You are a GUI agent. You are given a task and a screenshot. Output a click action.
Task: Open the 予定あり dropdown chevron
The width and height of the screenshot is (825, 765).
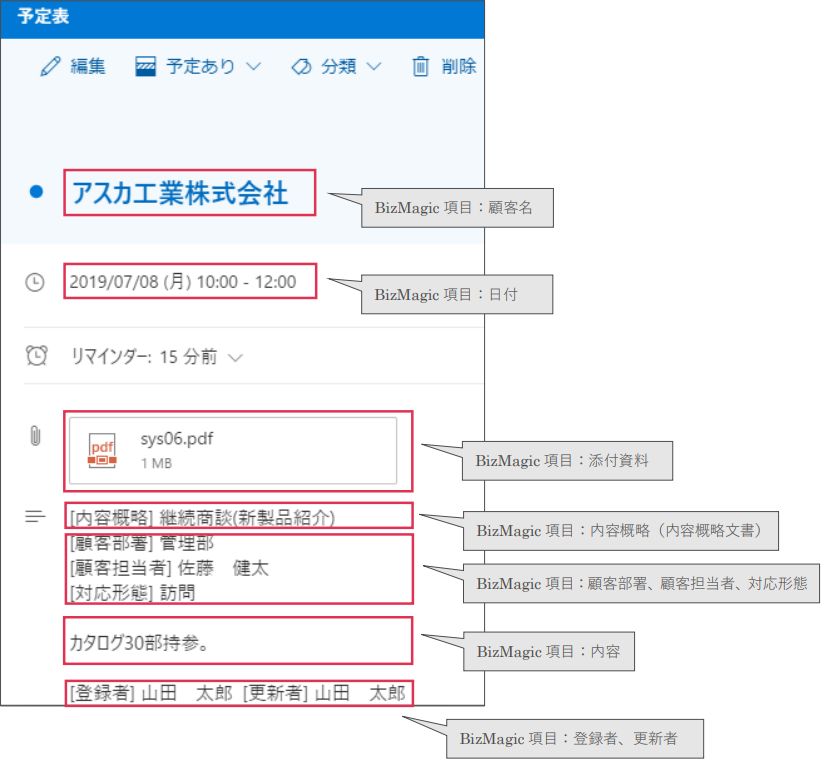click(x=254, y=66)
